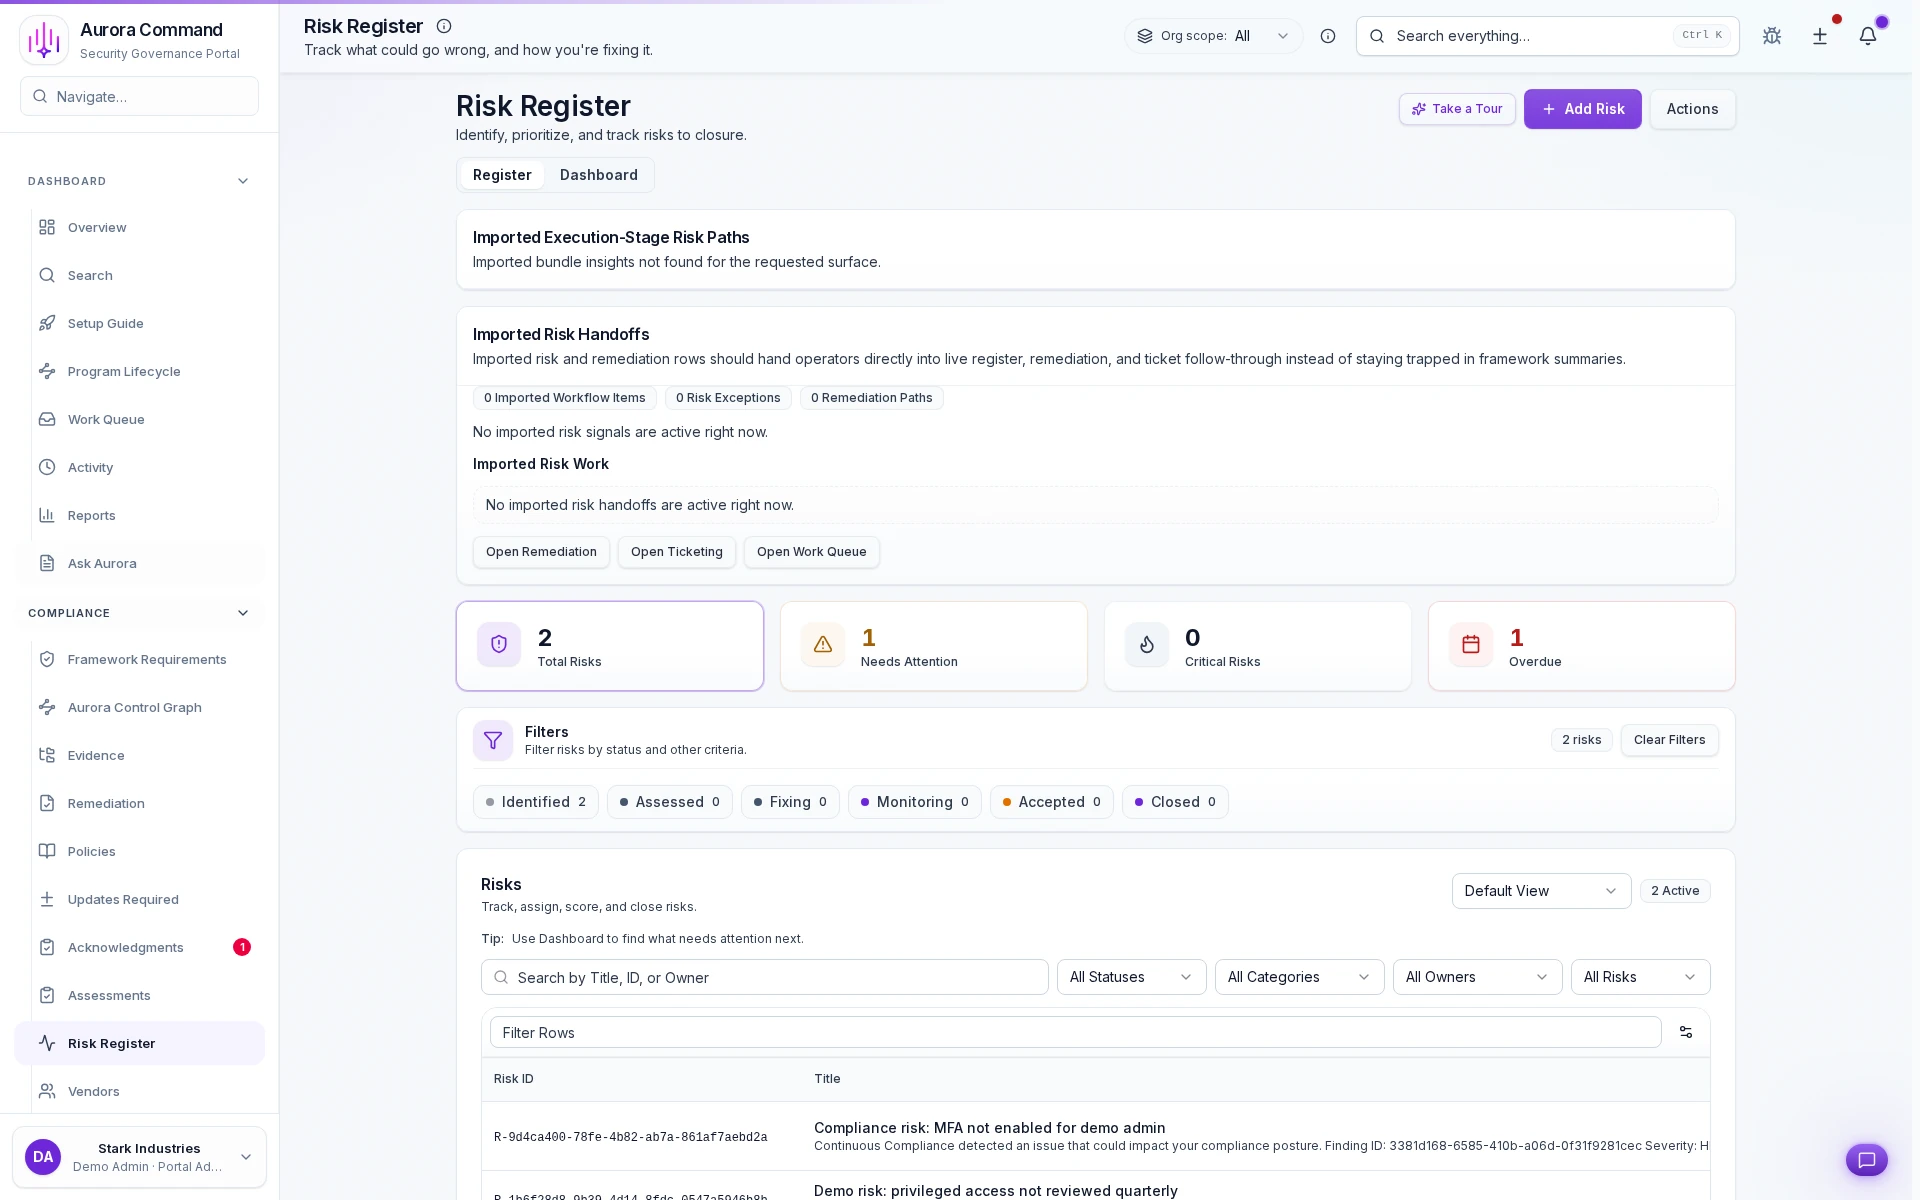Open the chat assistant bubble at bottom right
The height and width of the screenshot is (1200, 1920).
click(1866, 1160)
